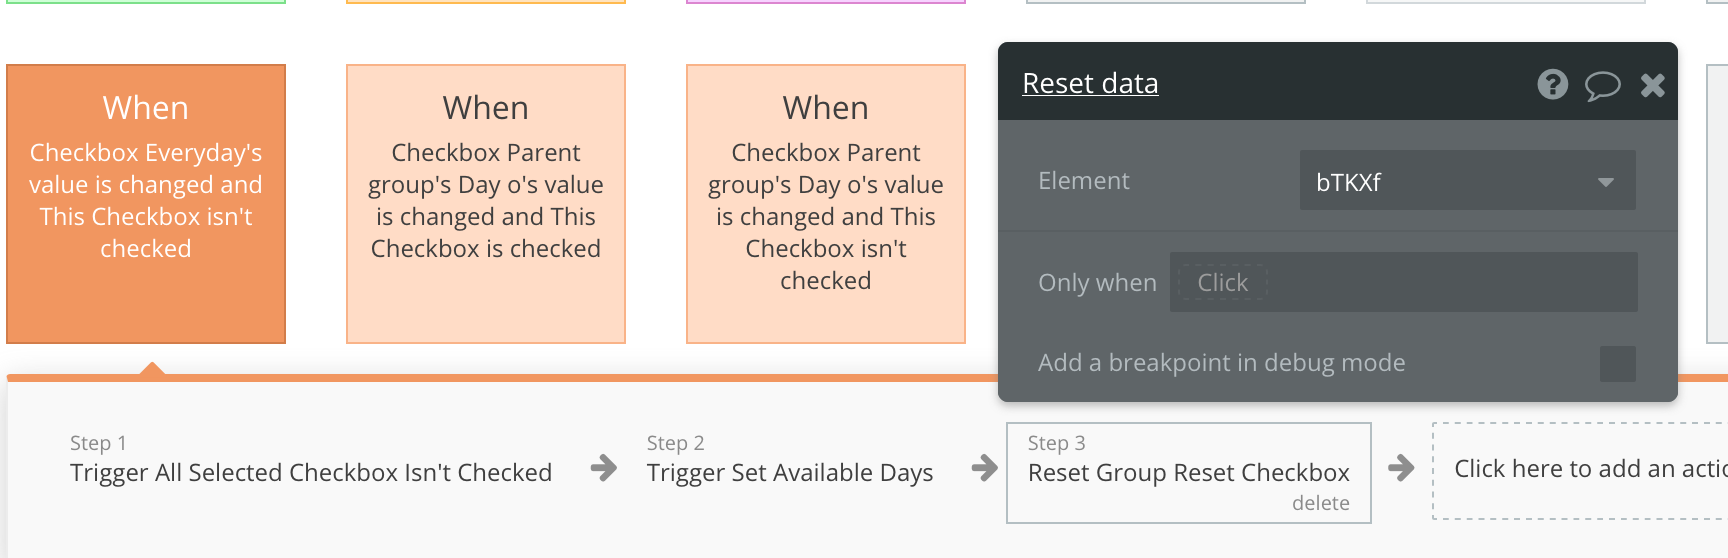Open the help question mark icon
The image size is (1728, 558).
click(1552, 85)
